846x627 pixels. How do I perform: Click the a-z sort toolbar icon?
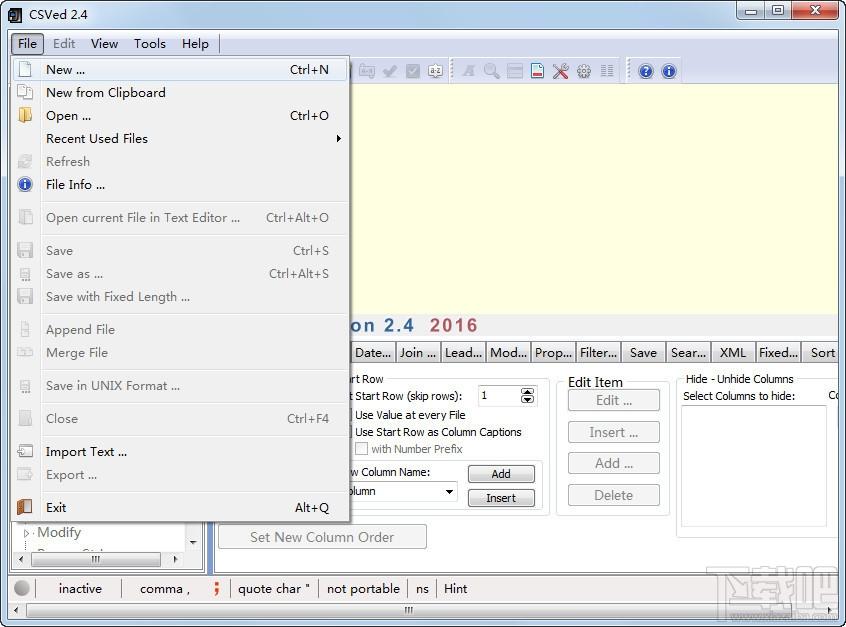pyautogui.click(x=435, y=71)
